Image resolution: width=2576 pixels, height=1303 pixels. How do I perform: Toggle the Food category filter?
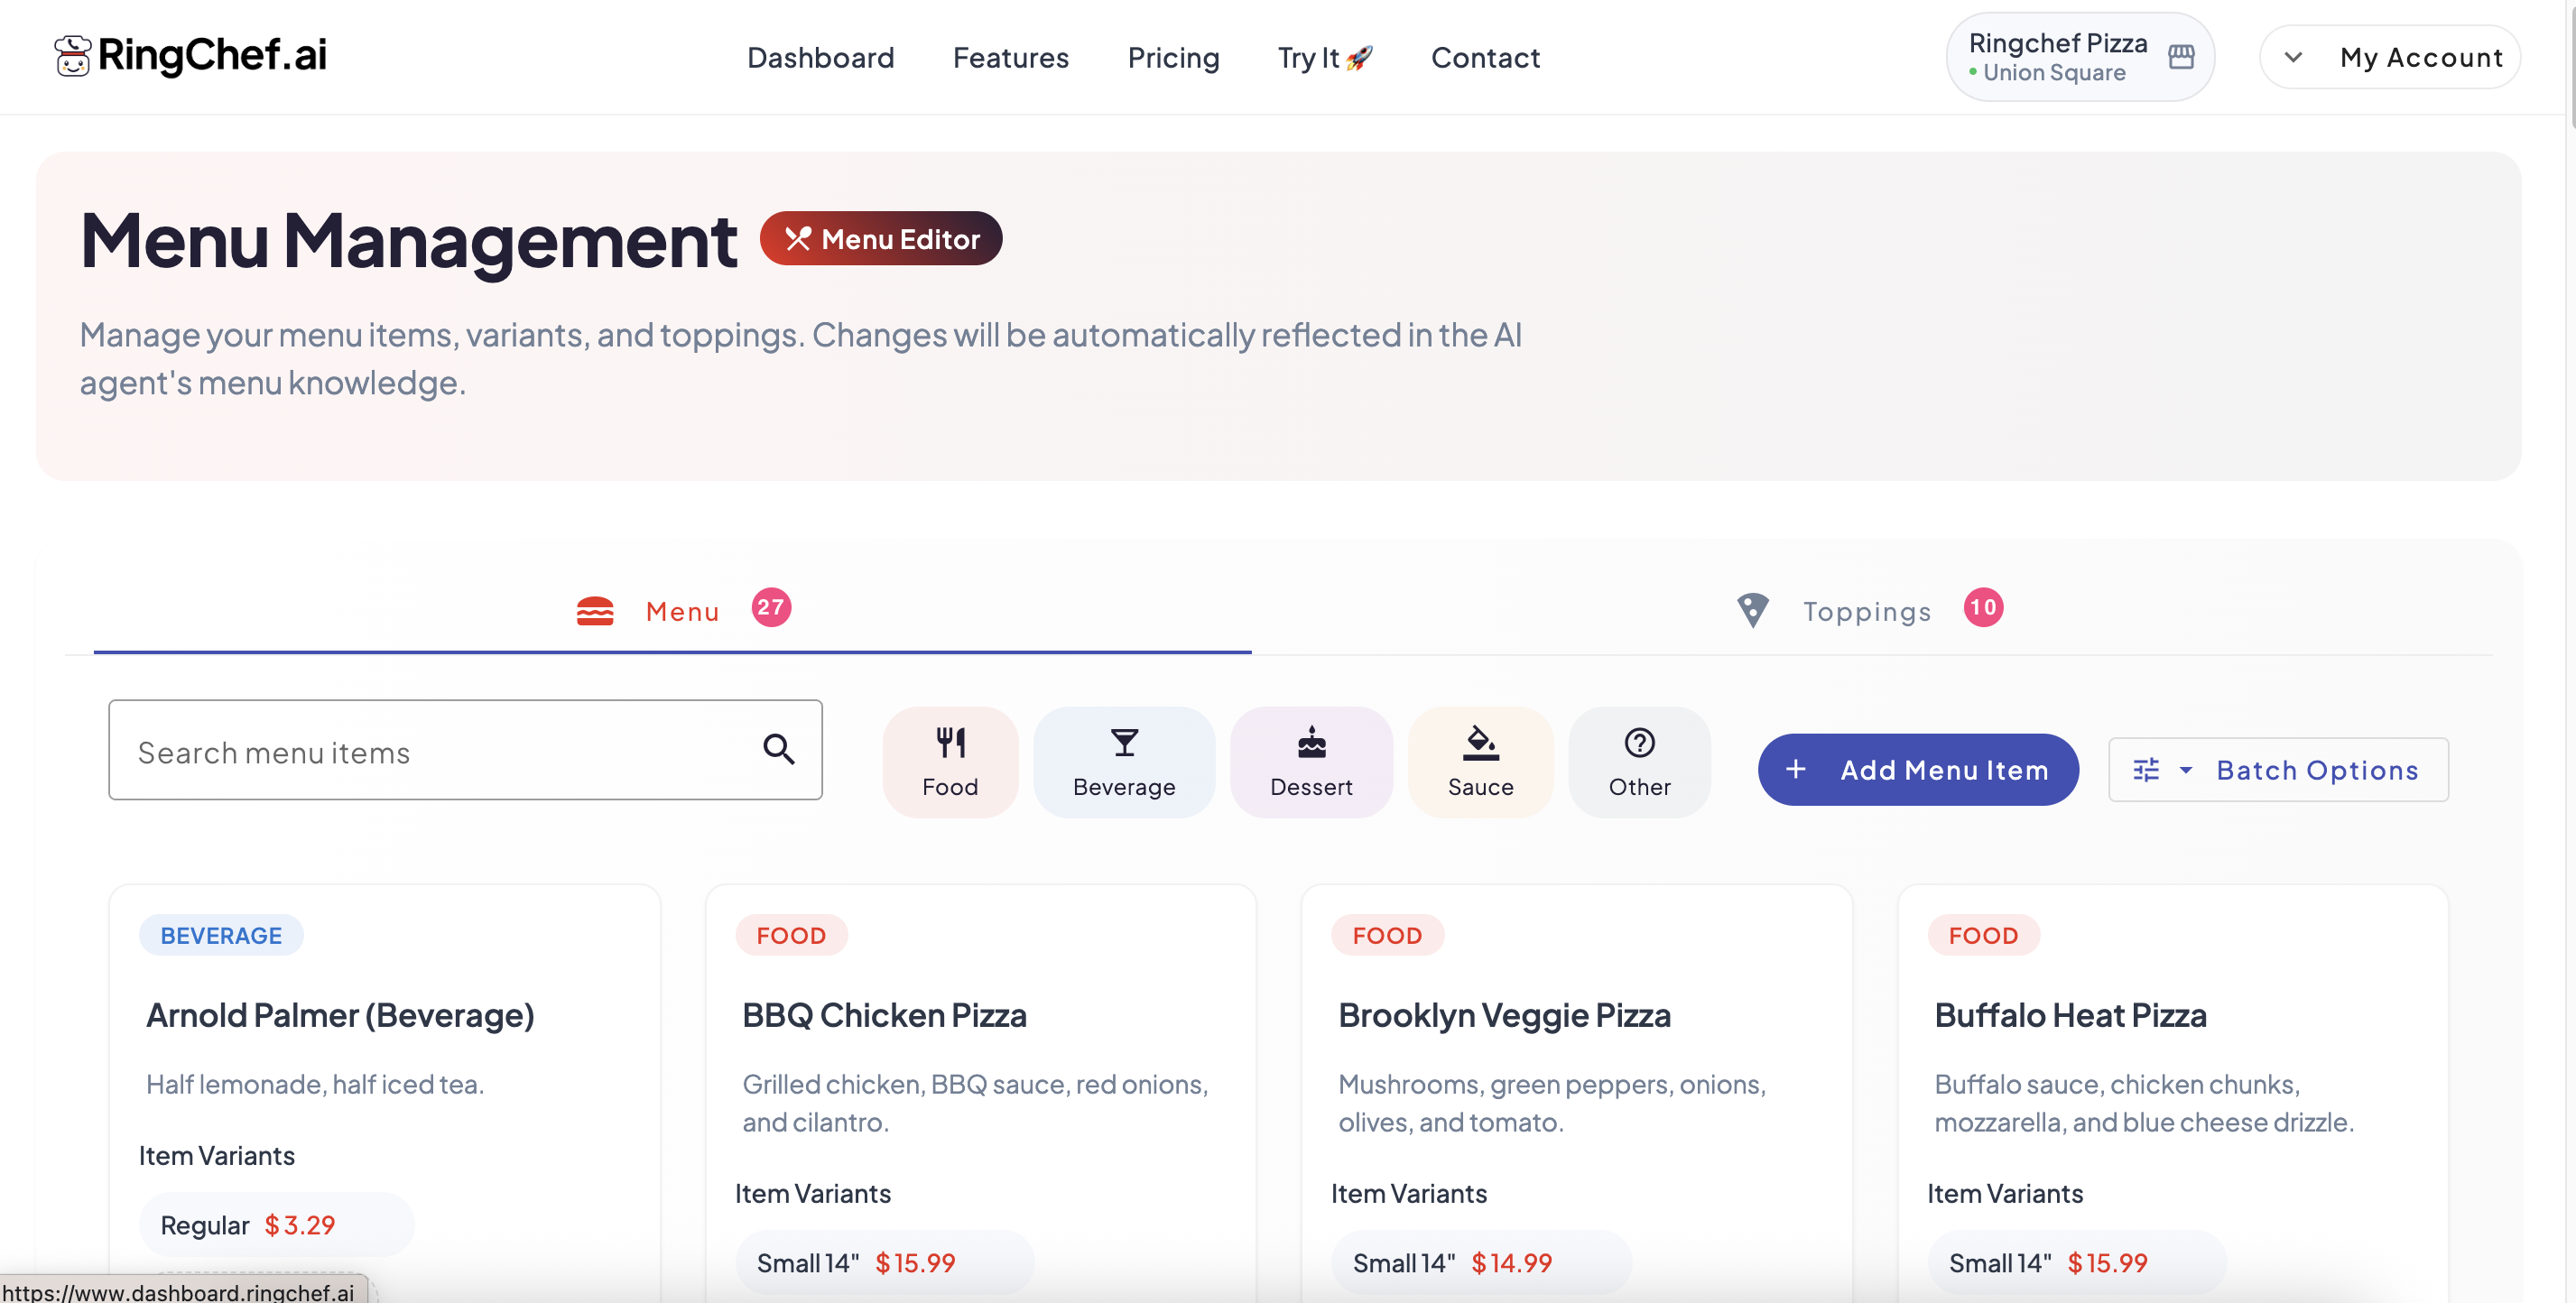point(950,762)
